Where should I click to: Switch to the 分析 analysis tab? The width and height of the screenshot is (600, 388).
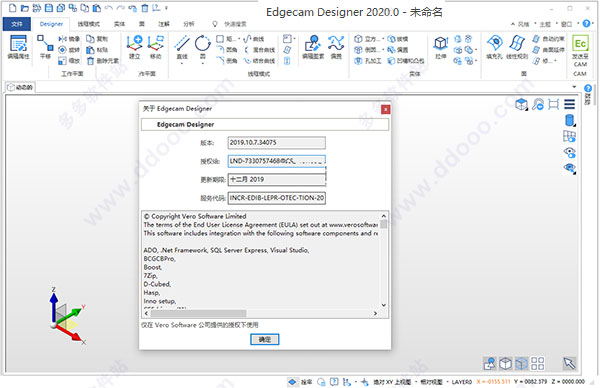(x=189, y=24)
